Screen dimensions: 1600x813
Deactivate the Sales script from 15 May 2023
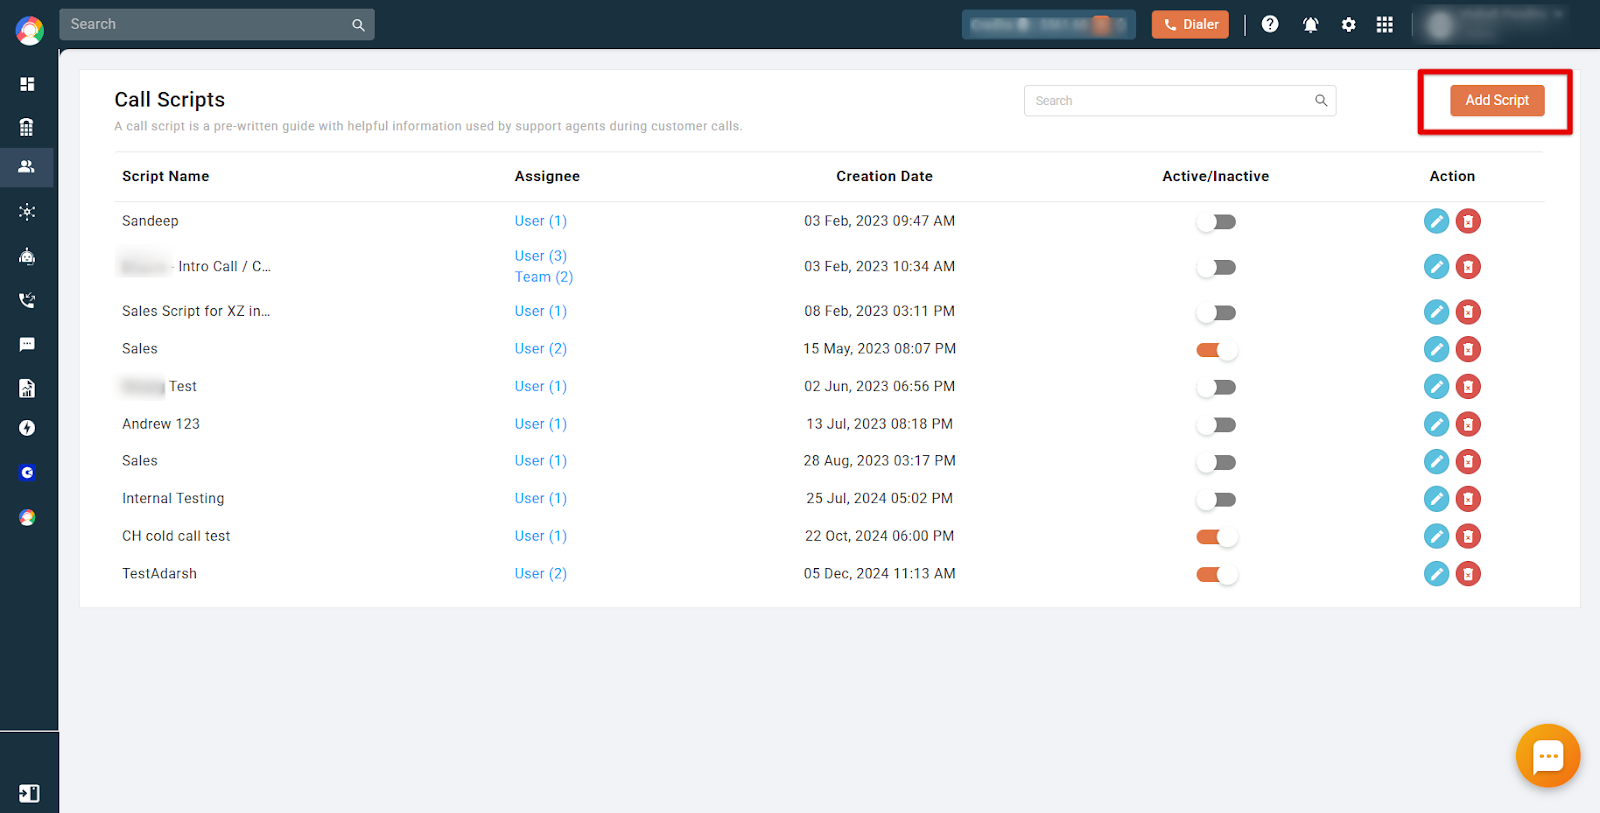[1217, 350]
